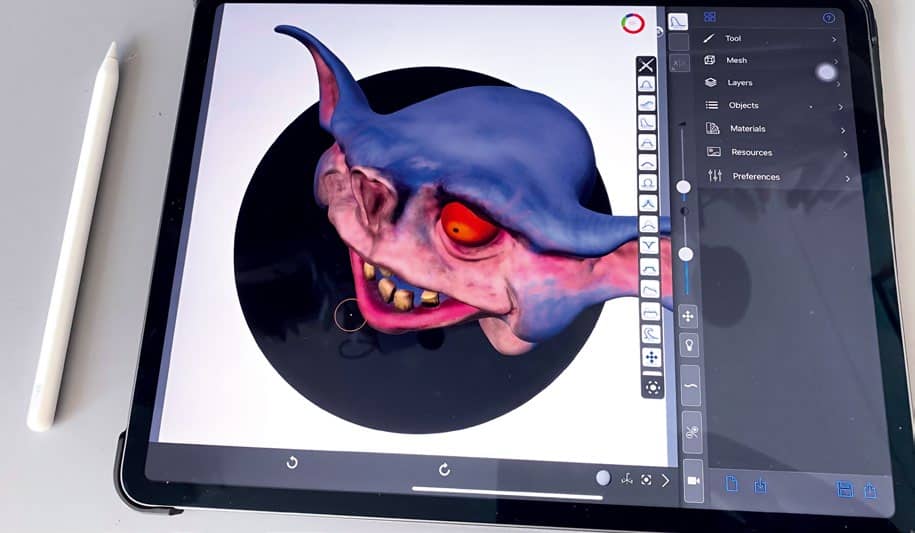Share the scene via the export icon
The image size is (915, 533).
coord(870,490)
